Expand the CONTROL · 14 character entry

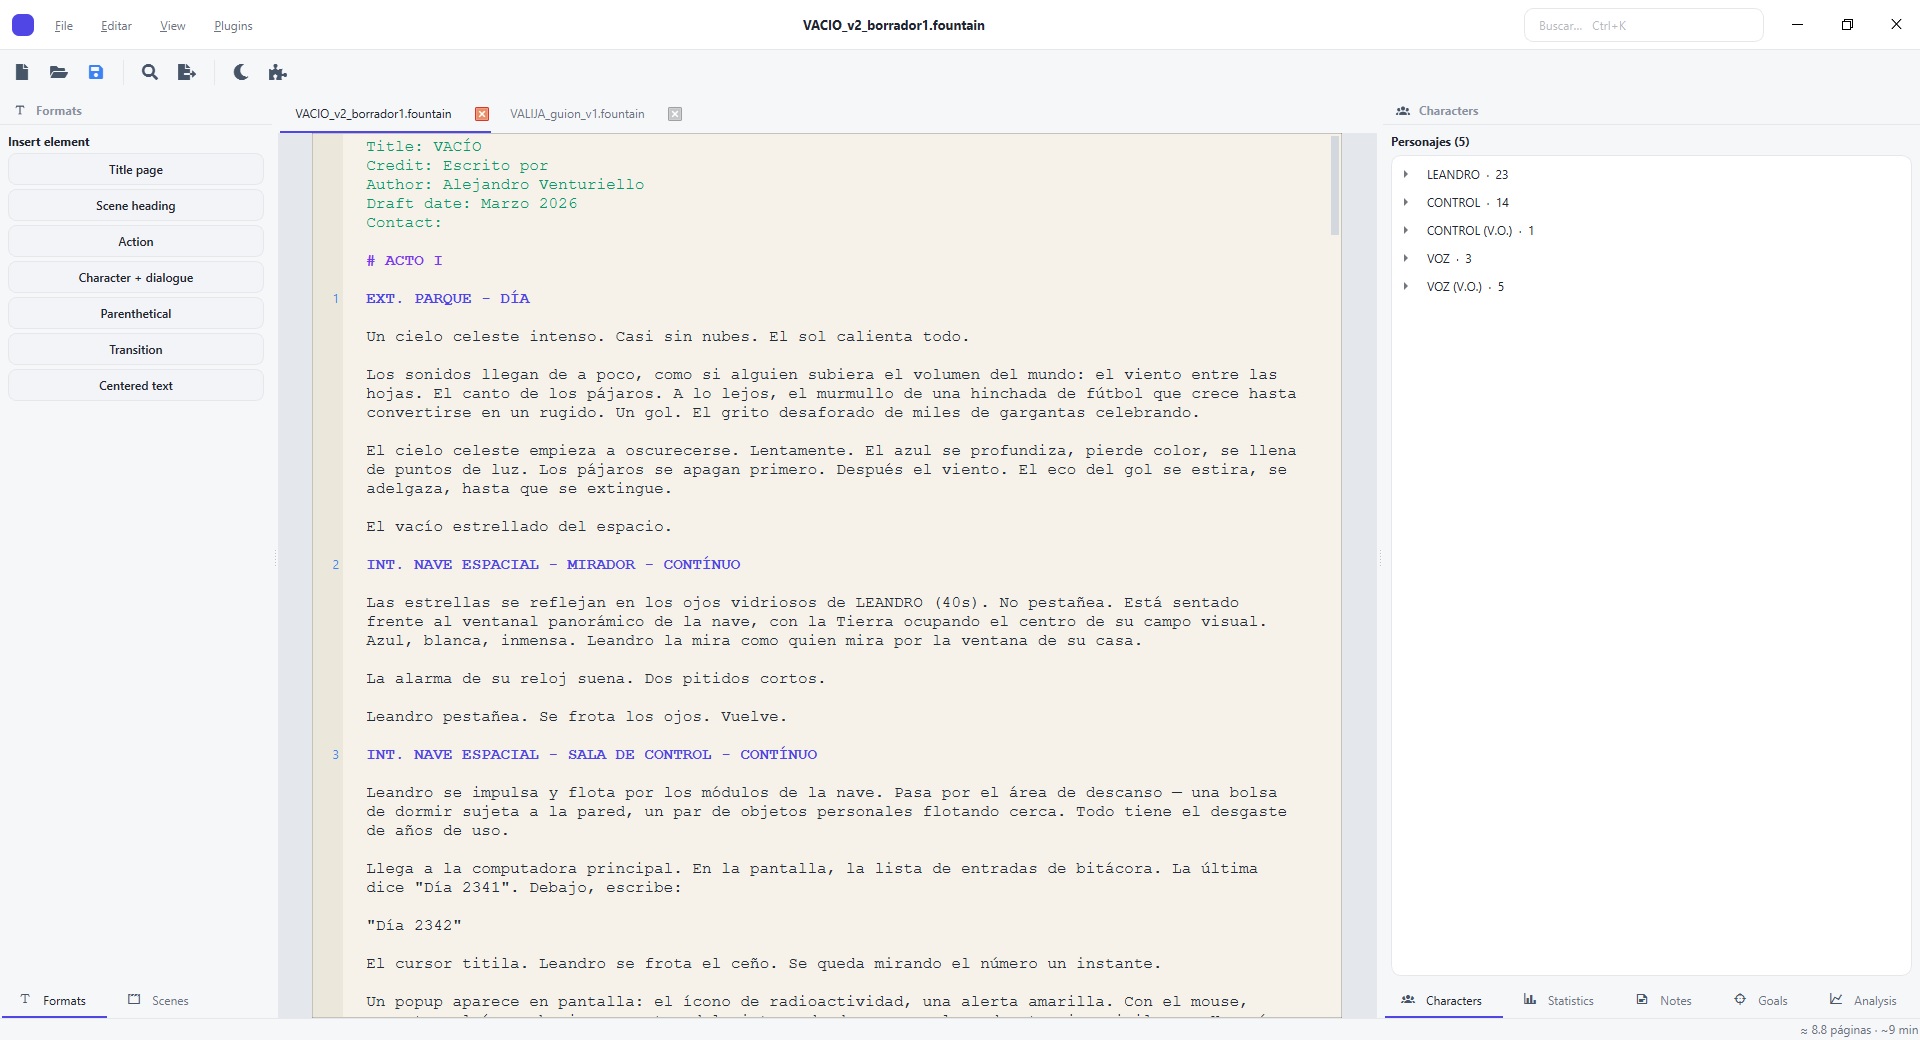[x=1406, y=202]
